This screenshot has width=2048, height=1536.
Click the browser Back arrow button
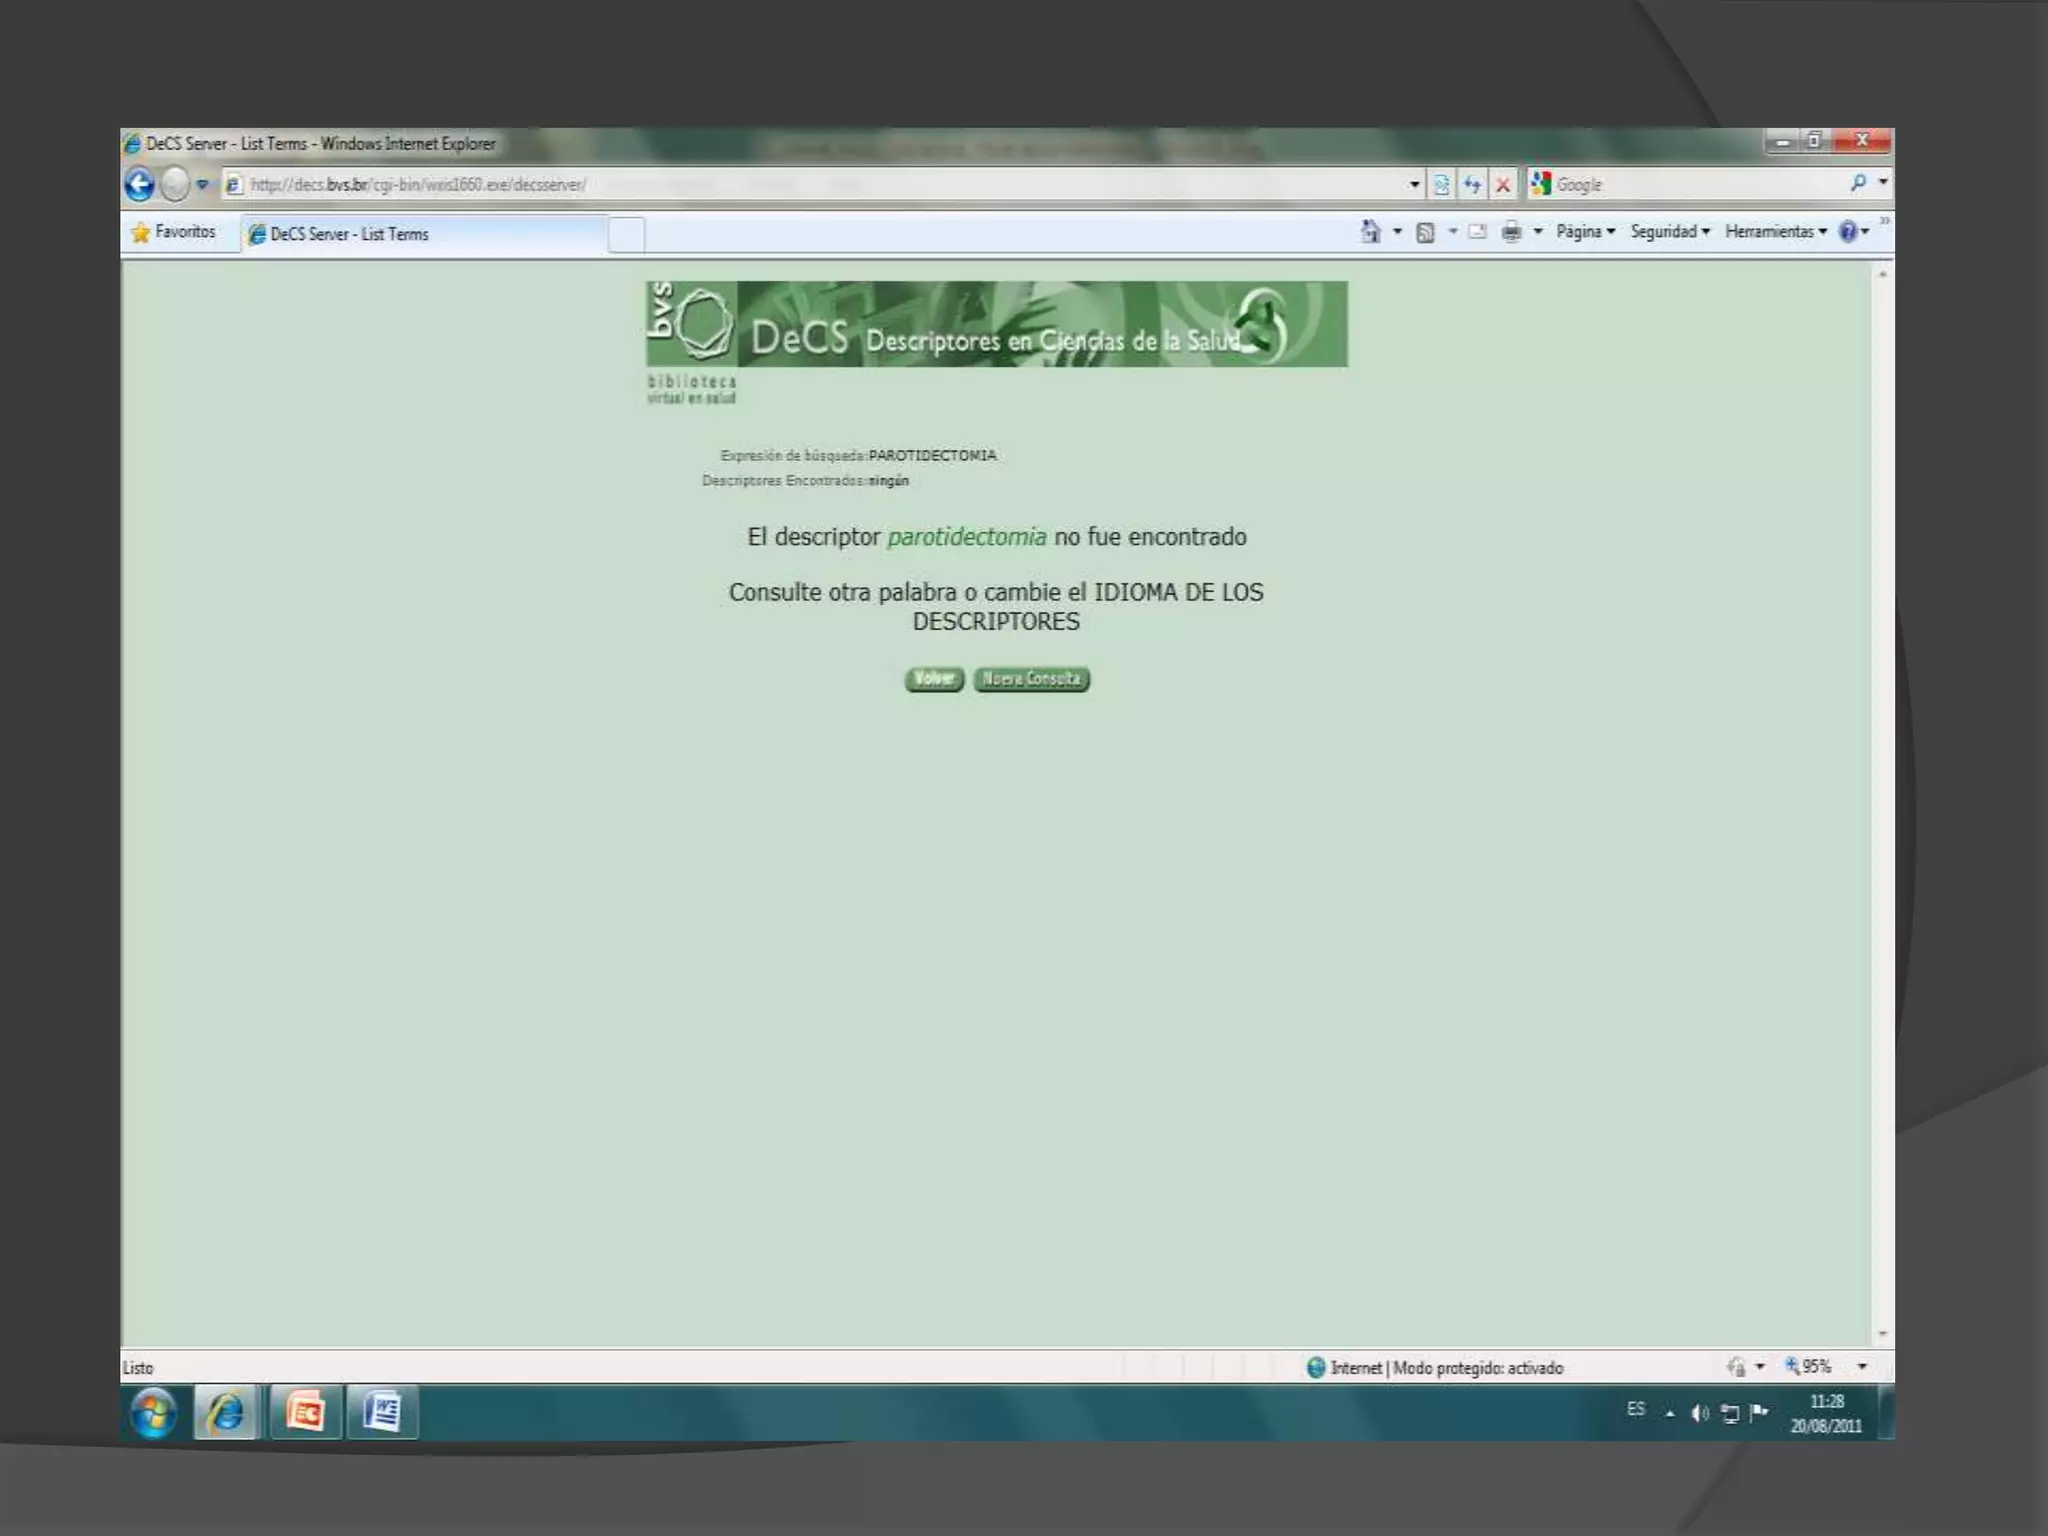click(x=140, y=184)
